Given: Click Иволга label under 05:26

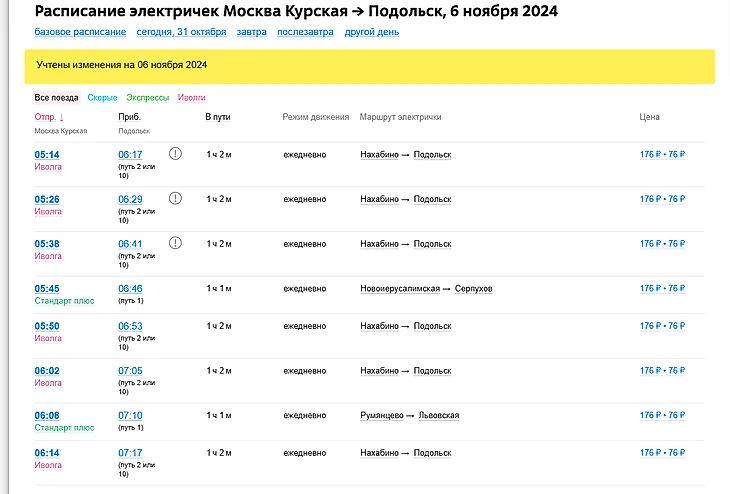Looking at the screenshot, I should coord(48,211).
